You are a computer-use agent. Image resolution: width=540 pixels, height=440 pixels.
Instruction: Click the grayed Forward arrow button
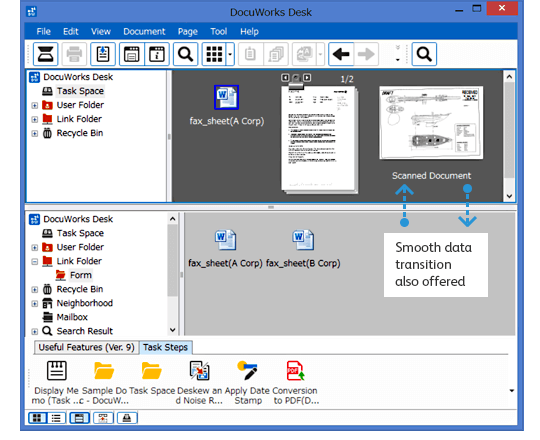click(x=366, y=54)
